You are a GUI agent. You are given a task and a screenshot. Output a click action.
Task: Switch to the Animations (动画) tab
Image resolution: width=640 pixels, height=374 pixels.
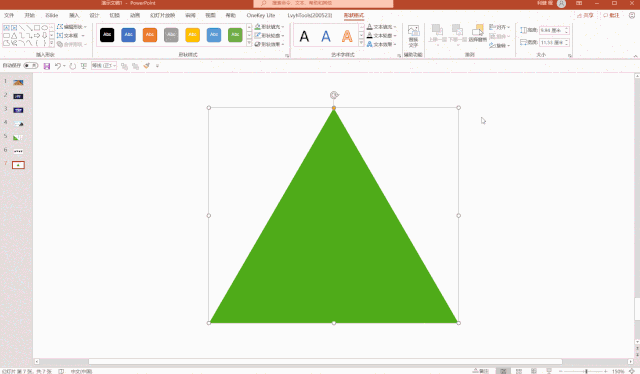point(135,15)
